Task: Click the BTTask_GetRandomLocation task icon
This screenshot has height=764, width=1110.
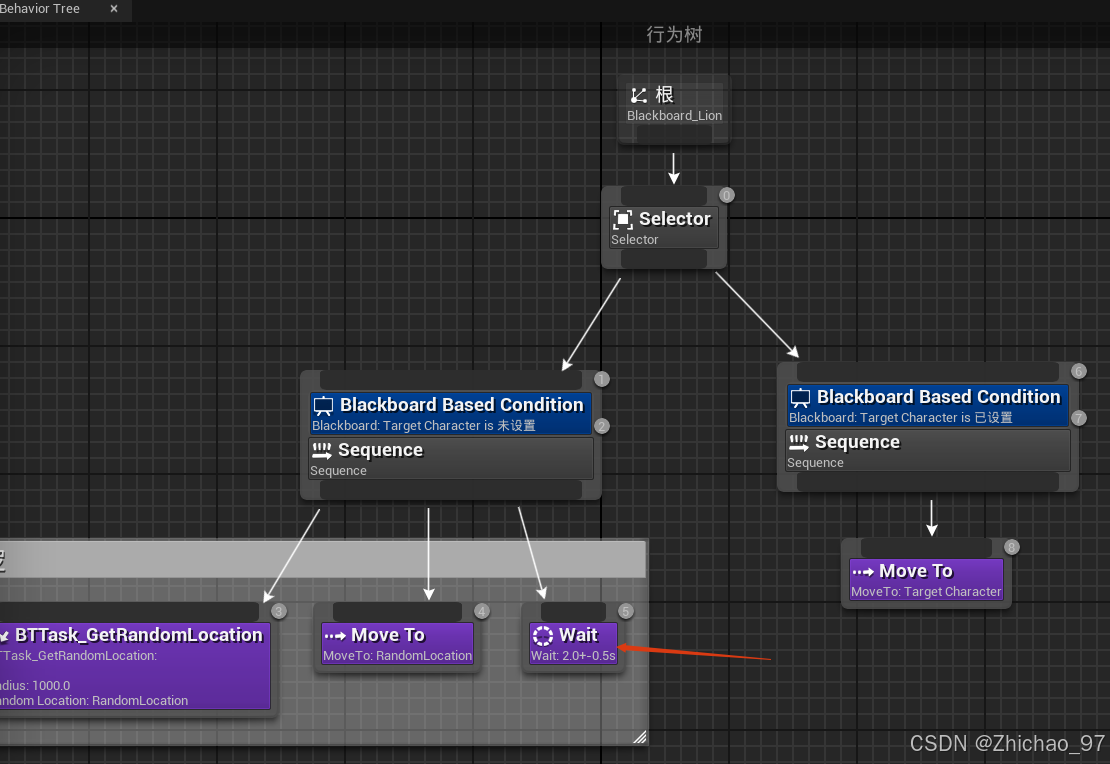Action: click(x=4, y=636)
